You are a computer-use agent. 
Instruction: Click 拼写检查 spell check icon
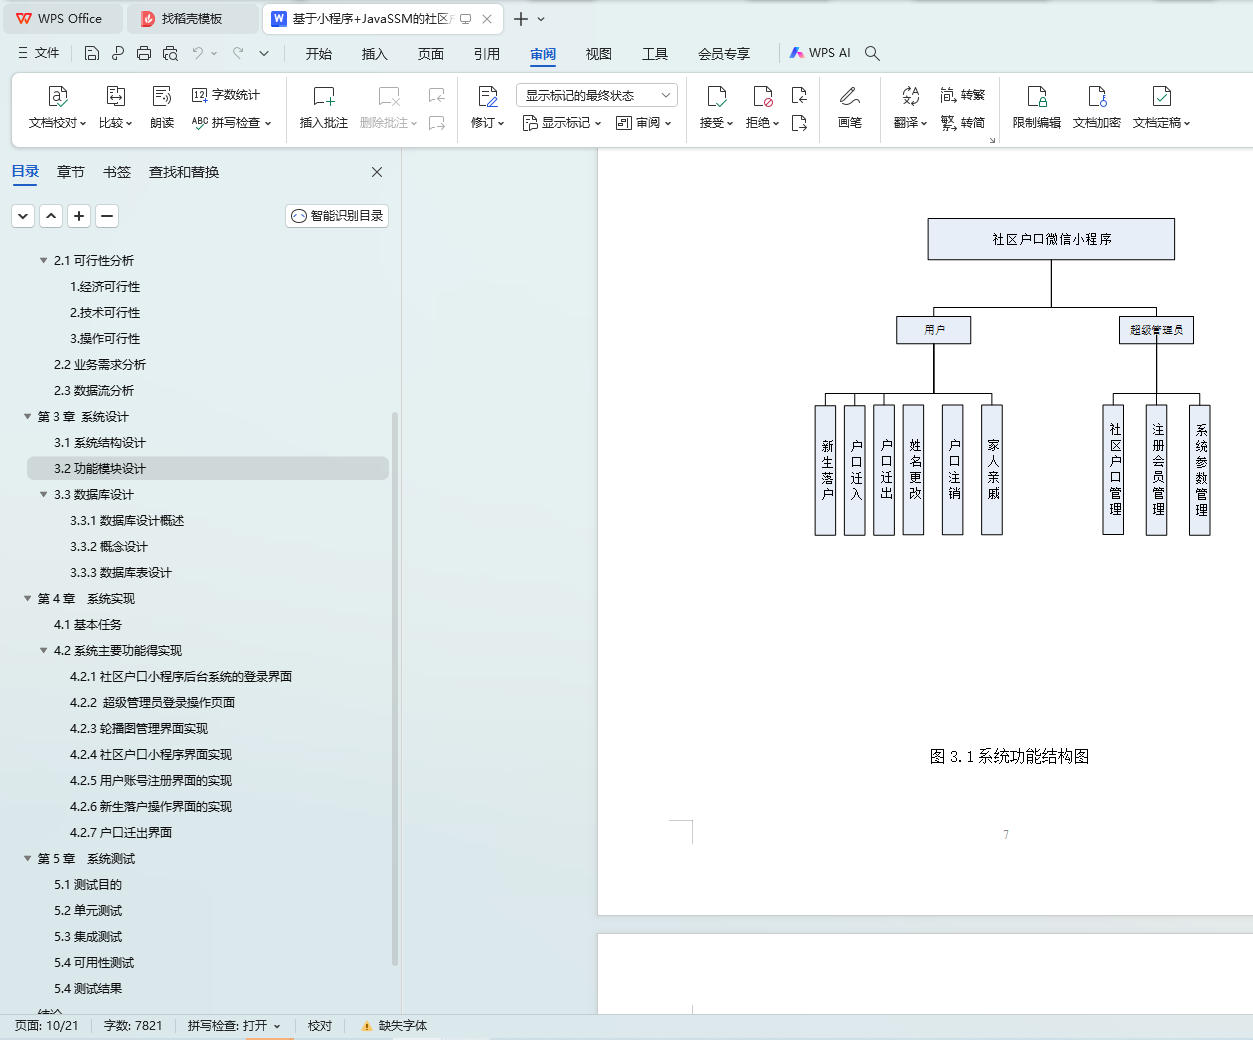(x=200, y=123)
